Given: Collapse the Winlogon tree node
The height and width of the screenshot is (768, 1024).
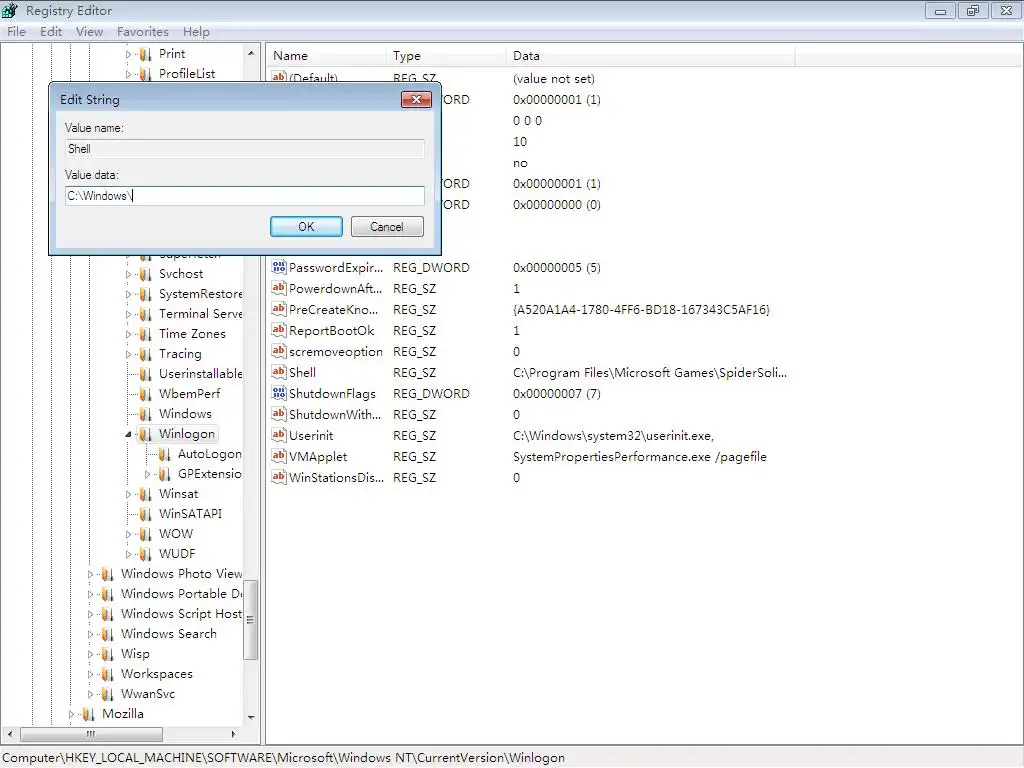Looking at the screenshot, I should pyautogui.click(x=129, y=434).
